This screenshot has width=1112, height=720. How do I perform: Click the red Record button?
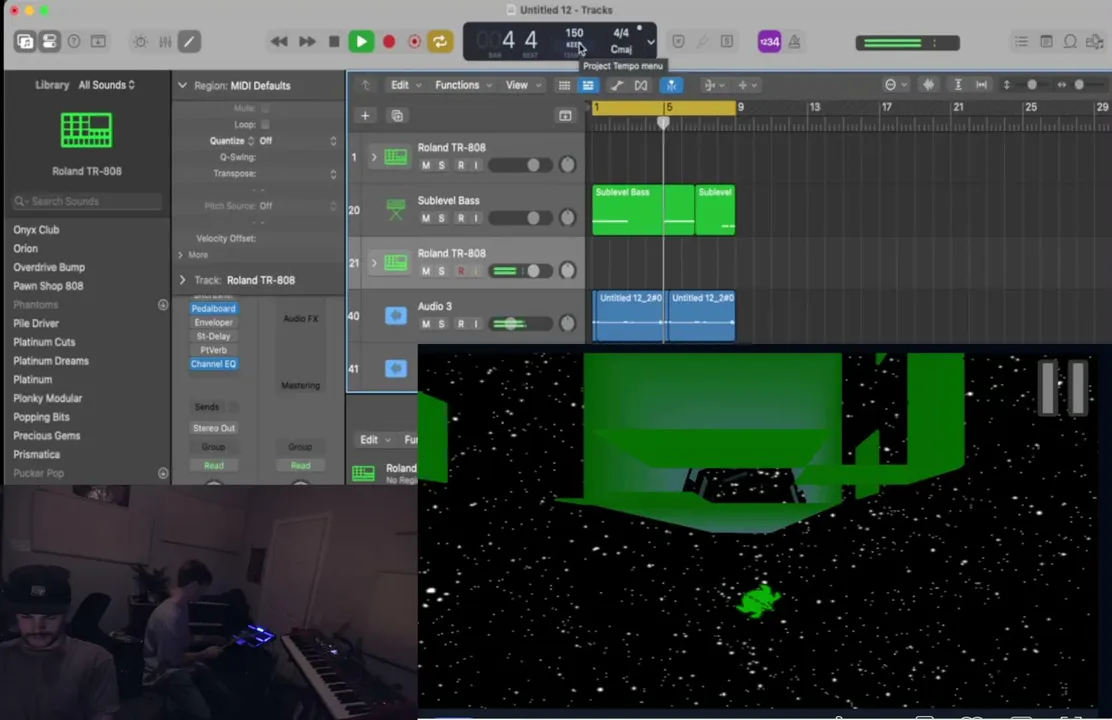pos(389,41)
